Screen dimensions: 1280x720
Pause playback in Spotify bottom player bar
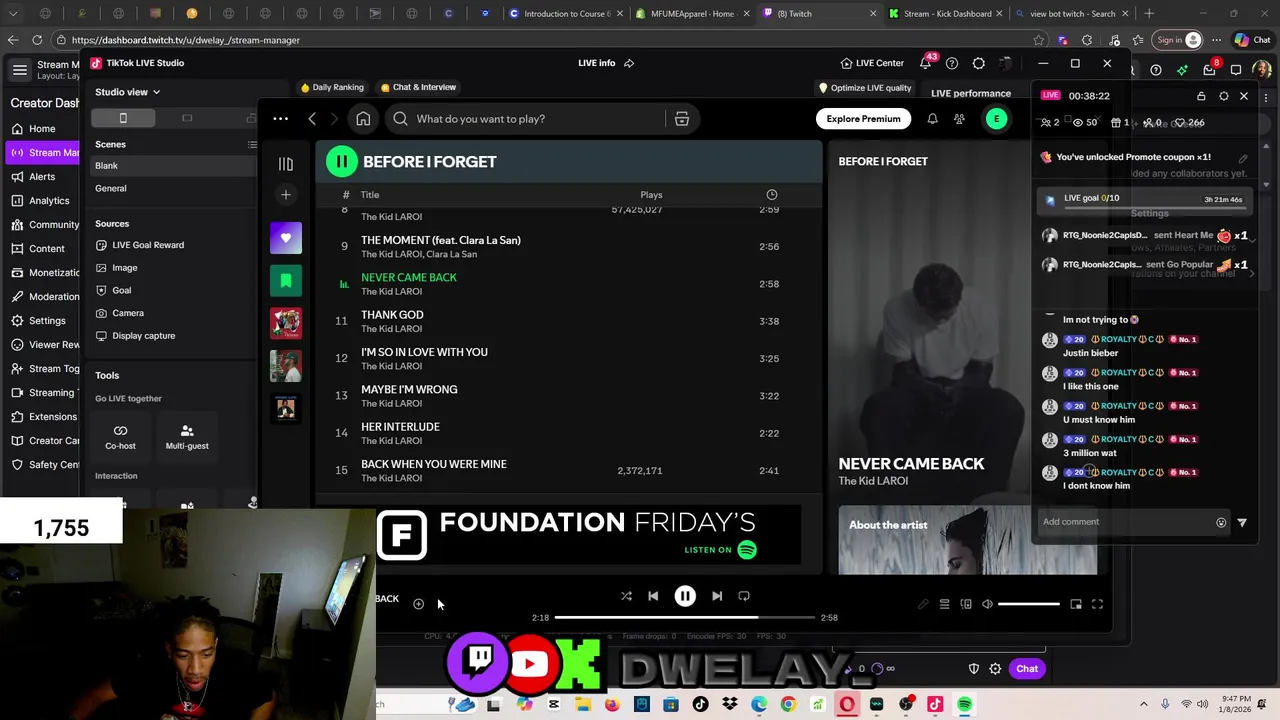pos(685,596)
